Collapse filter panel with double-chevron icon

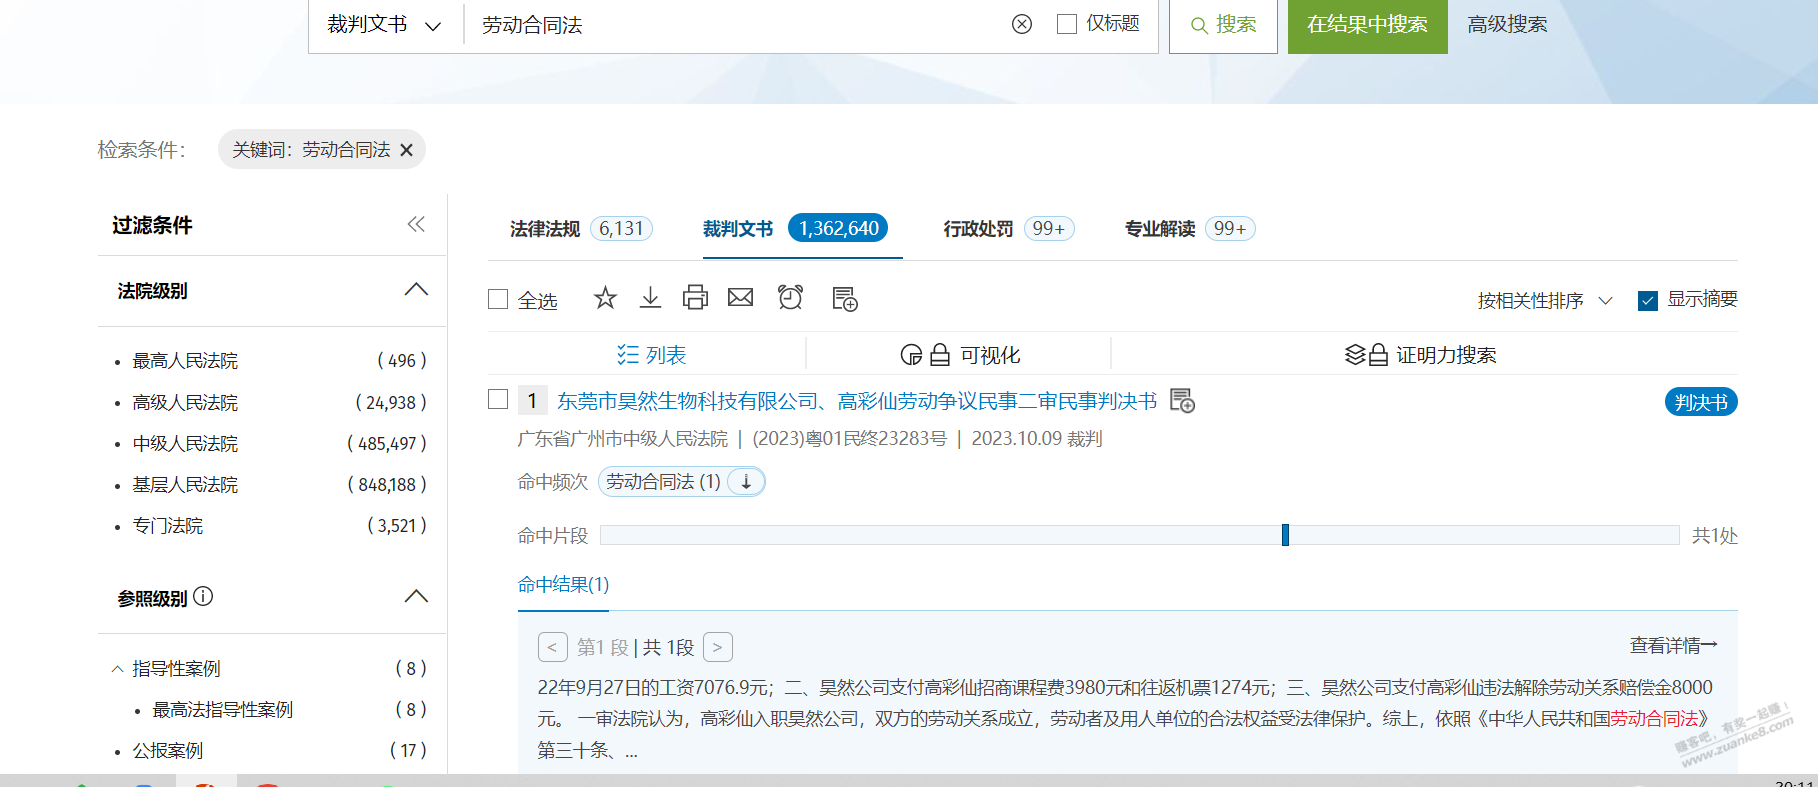coord(416,224)
